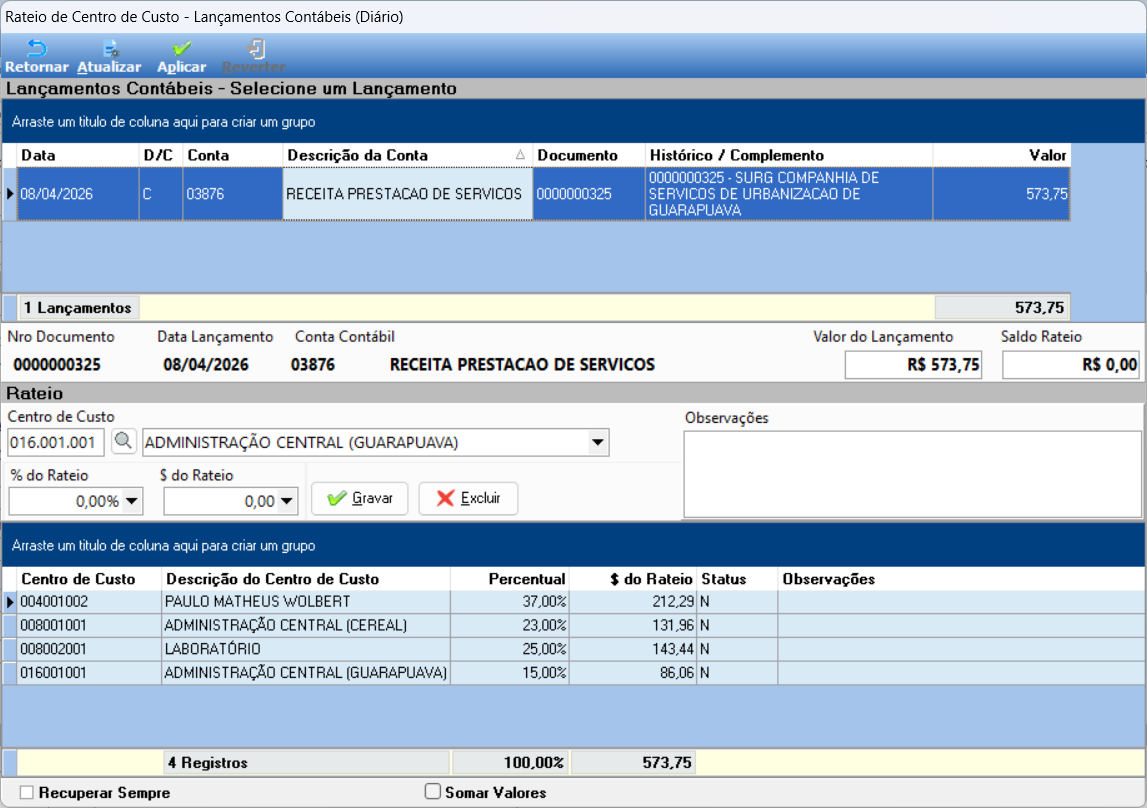This screenshot has height=808, width=1147.
Task: Click the 23,00% percentual cell
Action: tap(510, 625)
